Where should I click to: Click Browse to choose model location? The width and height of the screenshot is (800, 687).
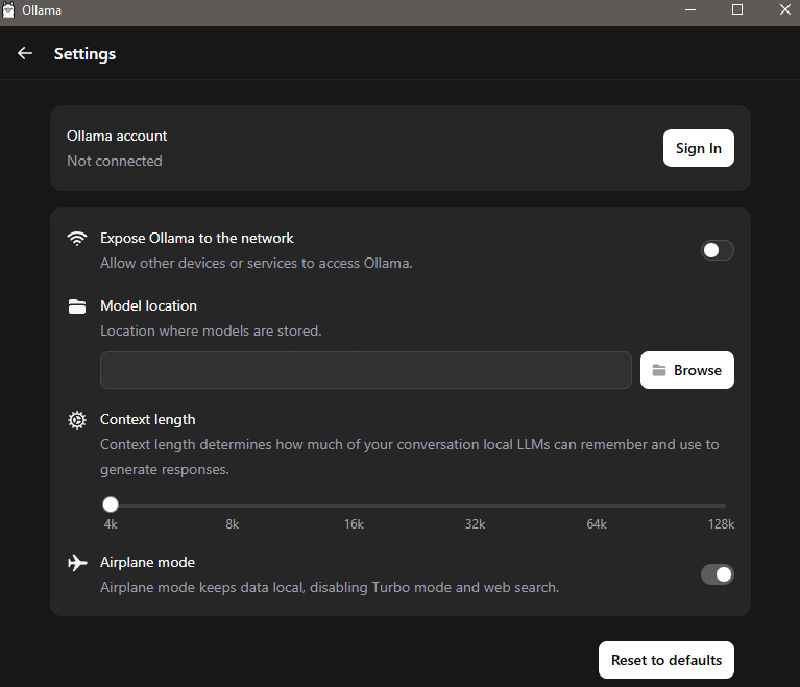687,370
